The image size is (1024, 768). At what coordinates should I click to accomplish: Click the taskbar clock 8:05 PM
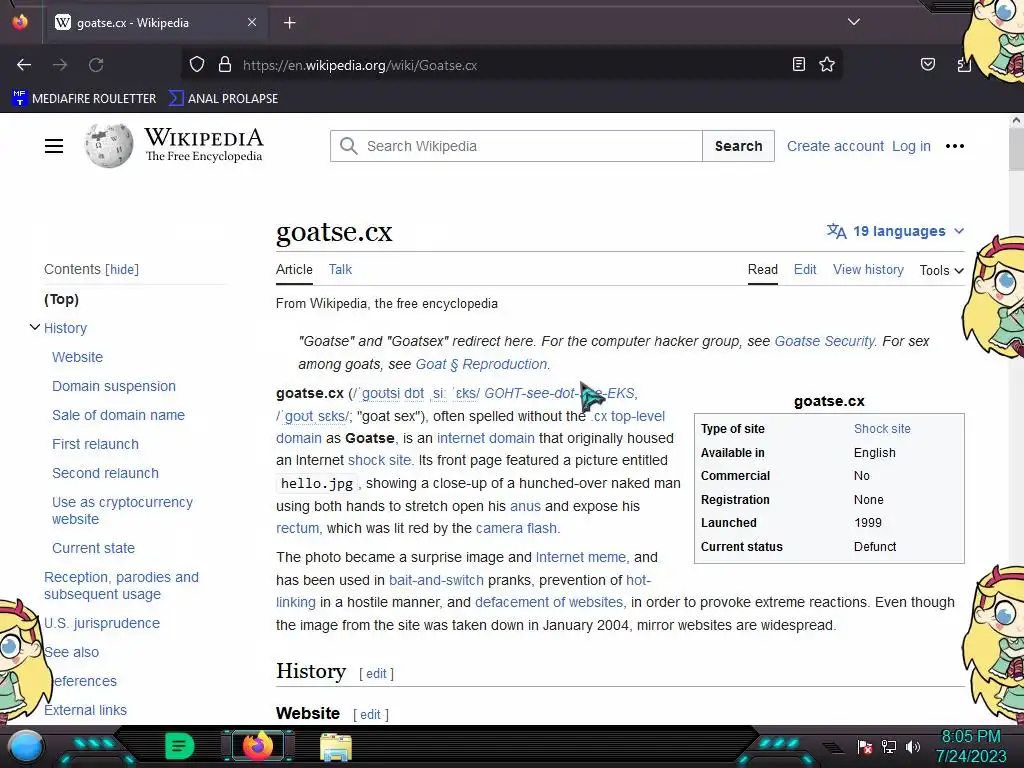971,737
